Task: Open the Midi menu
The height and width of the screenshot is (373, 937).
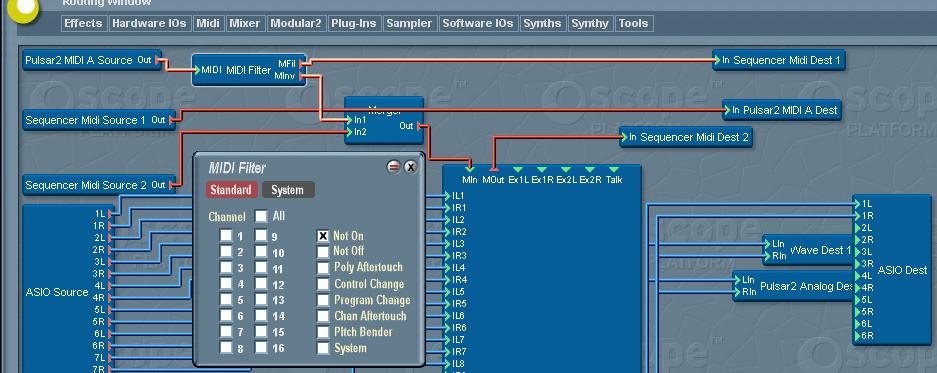Action: tap(208, 23)
